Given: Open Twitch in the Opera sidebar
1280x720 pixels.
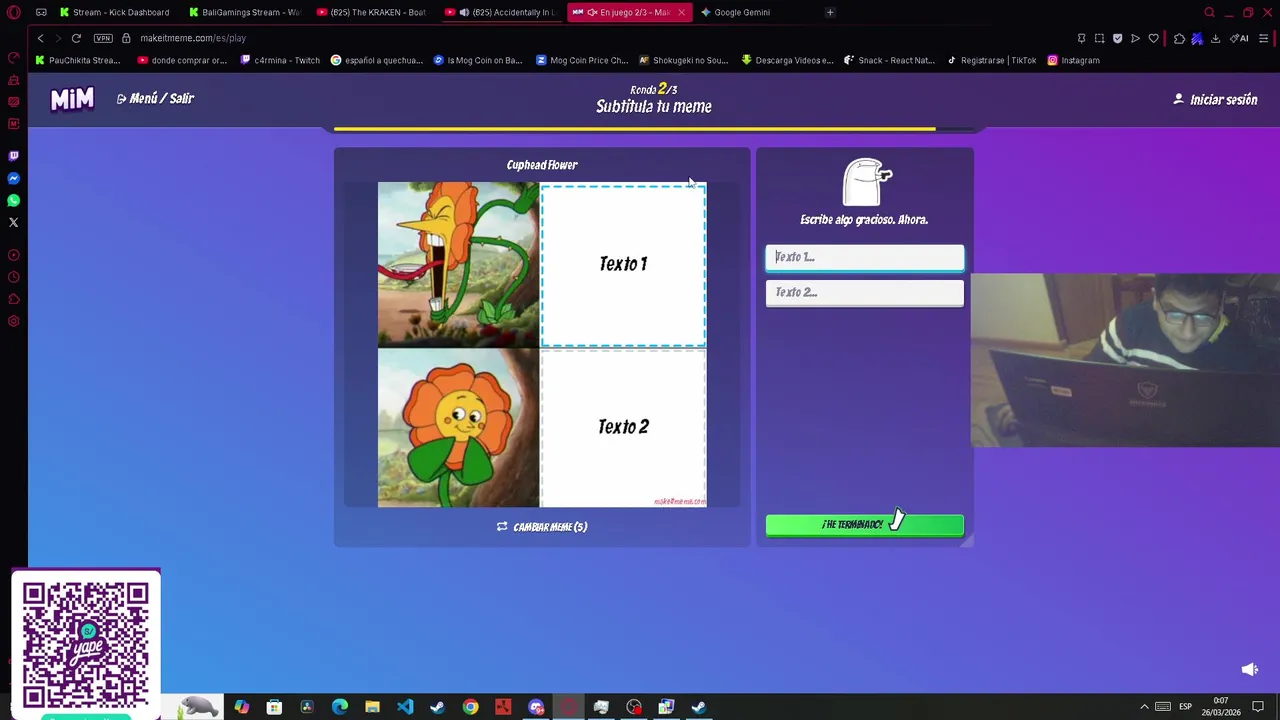Looking at the screenshot, I should (x=13, y=156).
